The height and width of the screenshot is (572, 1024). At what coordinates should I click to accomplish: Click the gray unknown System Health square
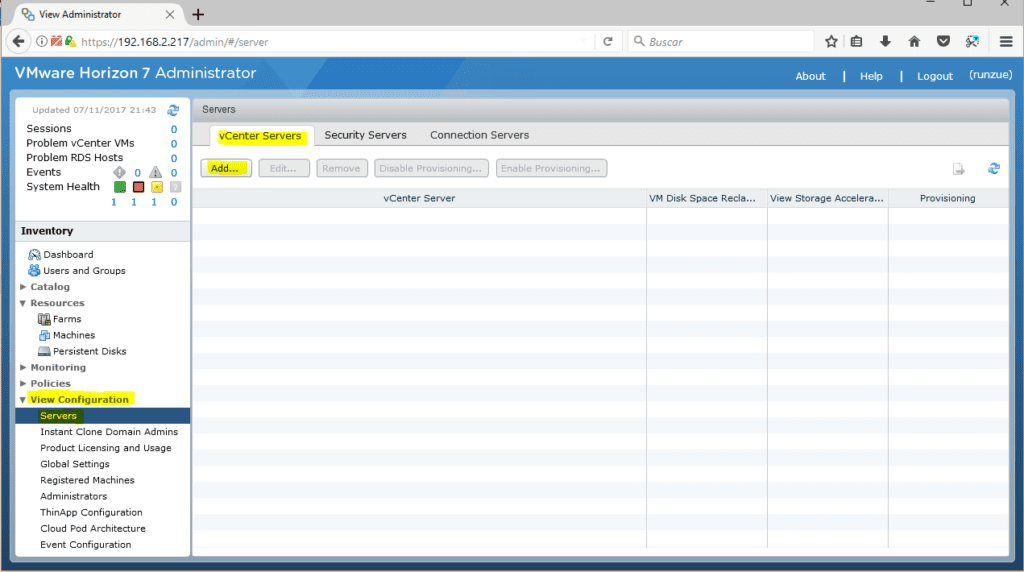click(175, 187)
